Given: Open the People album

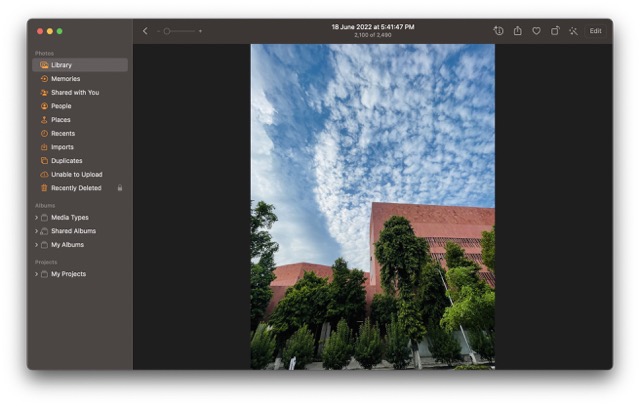Looking at the screenshot, I should tap(61, 106).
